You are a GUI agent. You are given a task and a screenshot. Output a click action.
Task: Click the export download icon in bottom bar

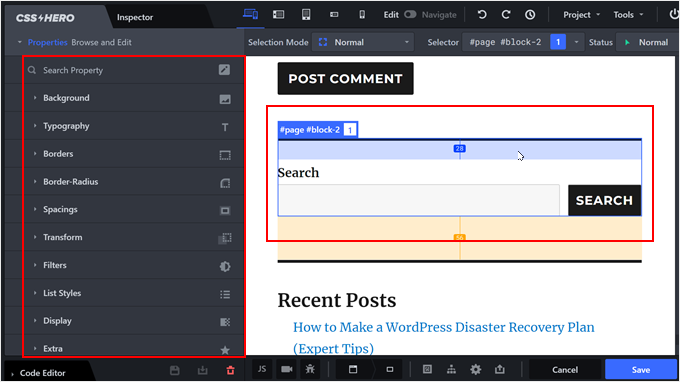coord(203,370)
